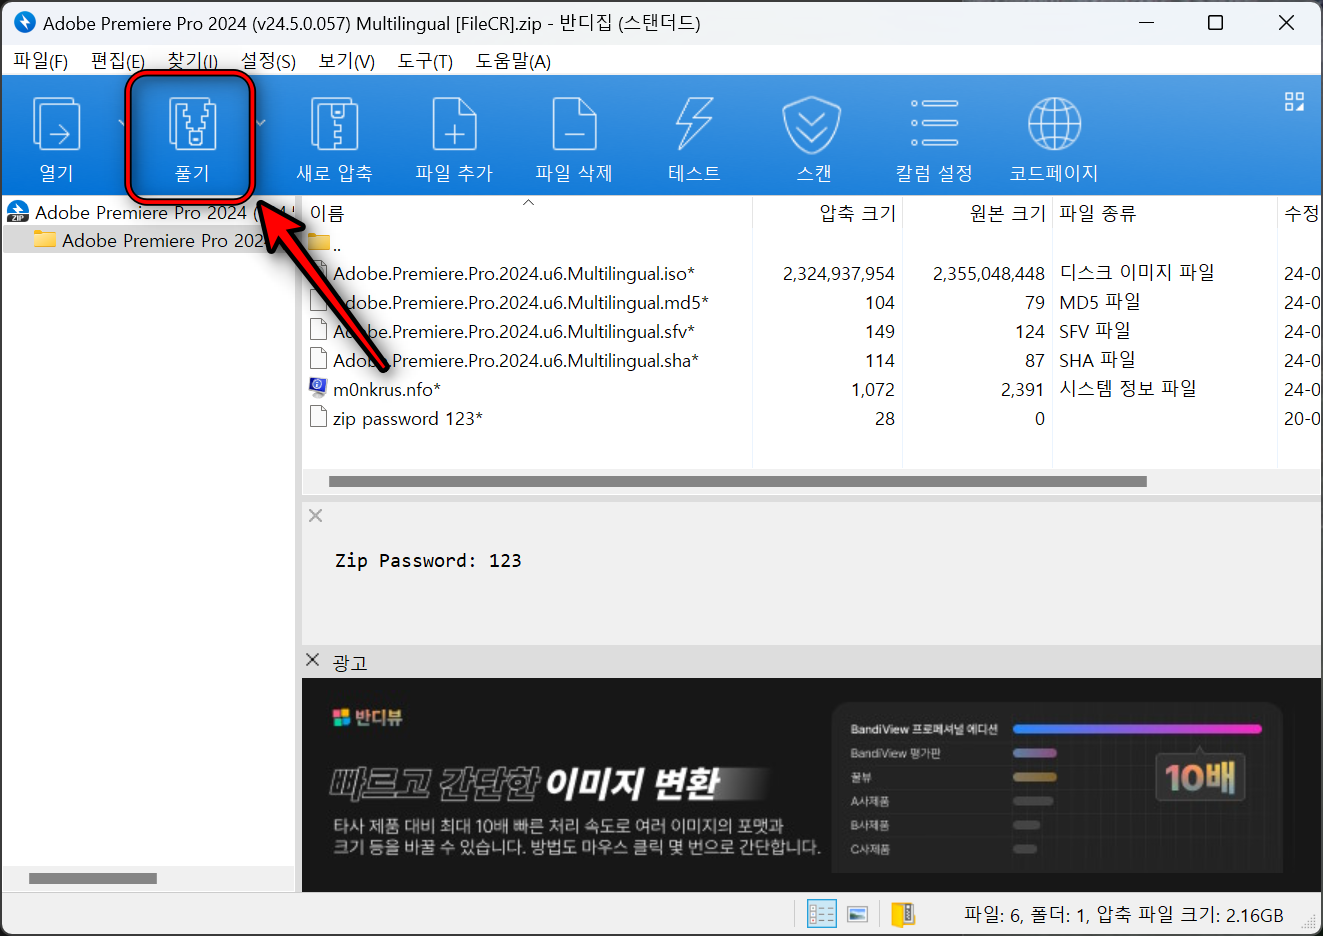Screen dimensions: 1323x936
Task: Select the zip root node in the tree
Action: click(150, 212)
